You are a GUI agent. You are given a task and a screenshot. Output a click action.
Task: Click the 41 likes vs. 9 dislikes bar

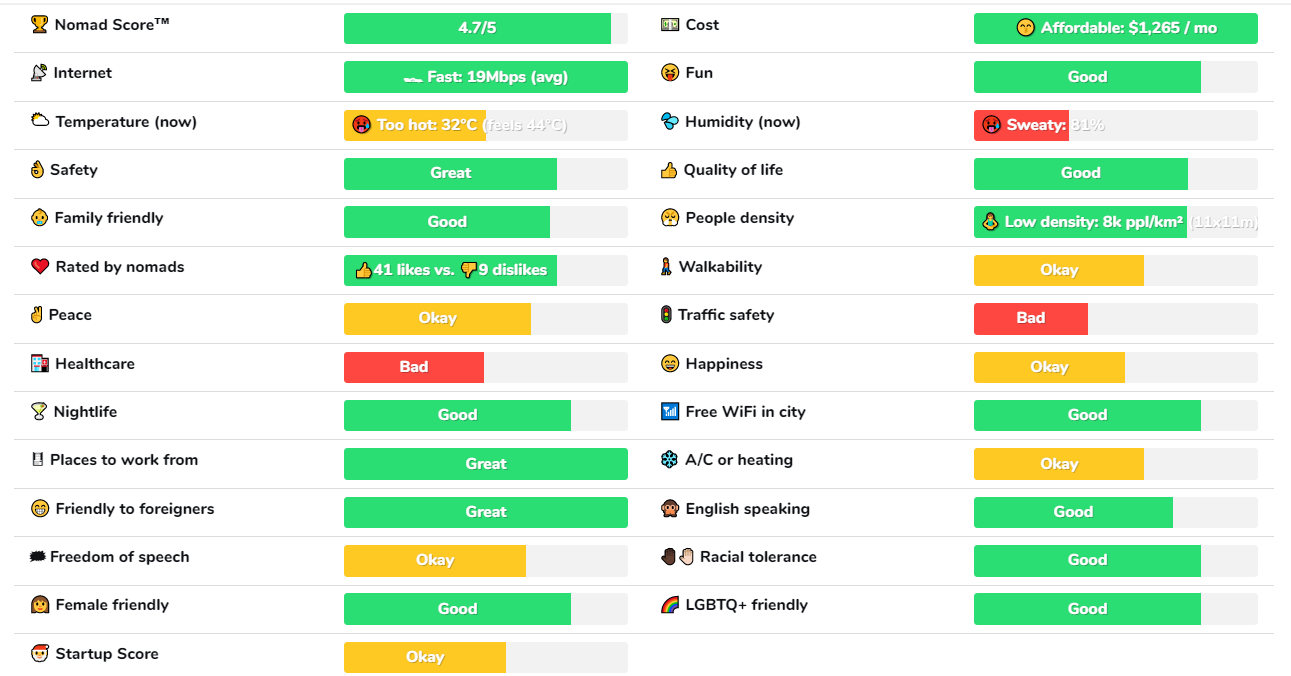450,270
